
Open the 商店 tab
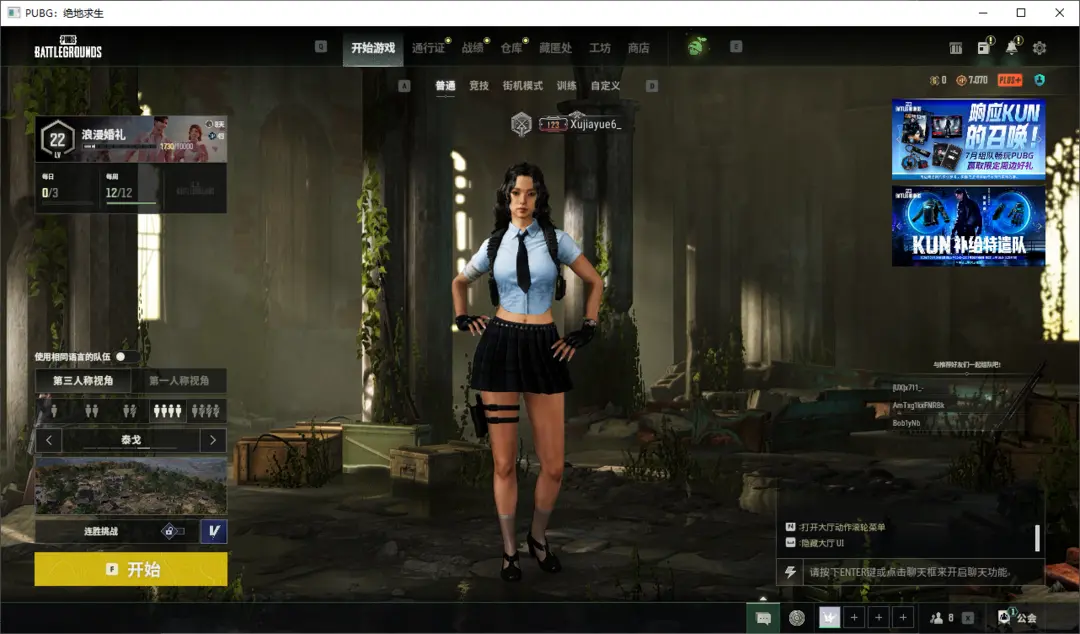click(638, 48)
